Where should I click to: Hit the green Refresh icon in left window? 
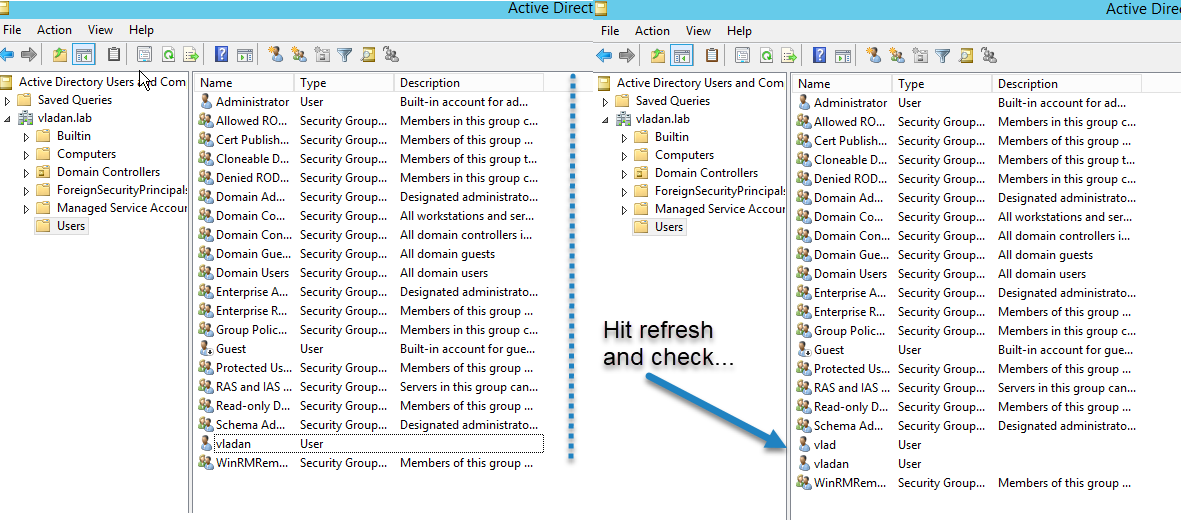pyautogui.click(x=169, y=54)
